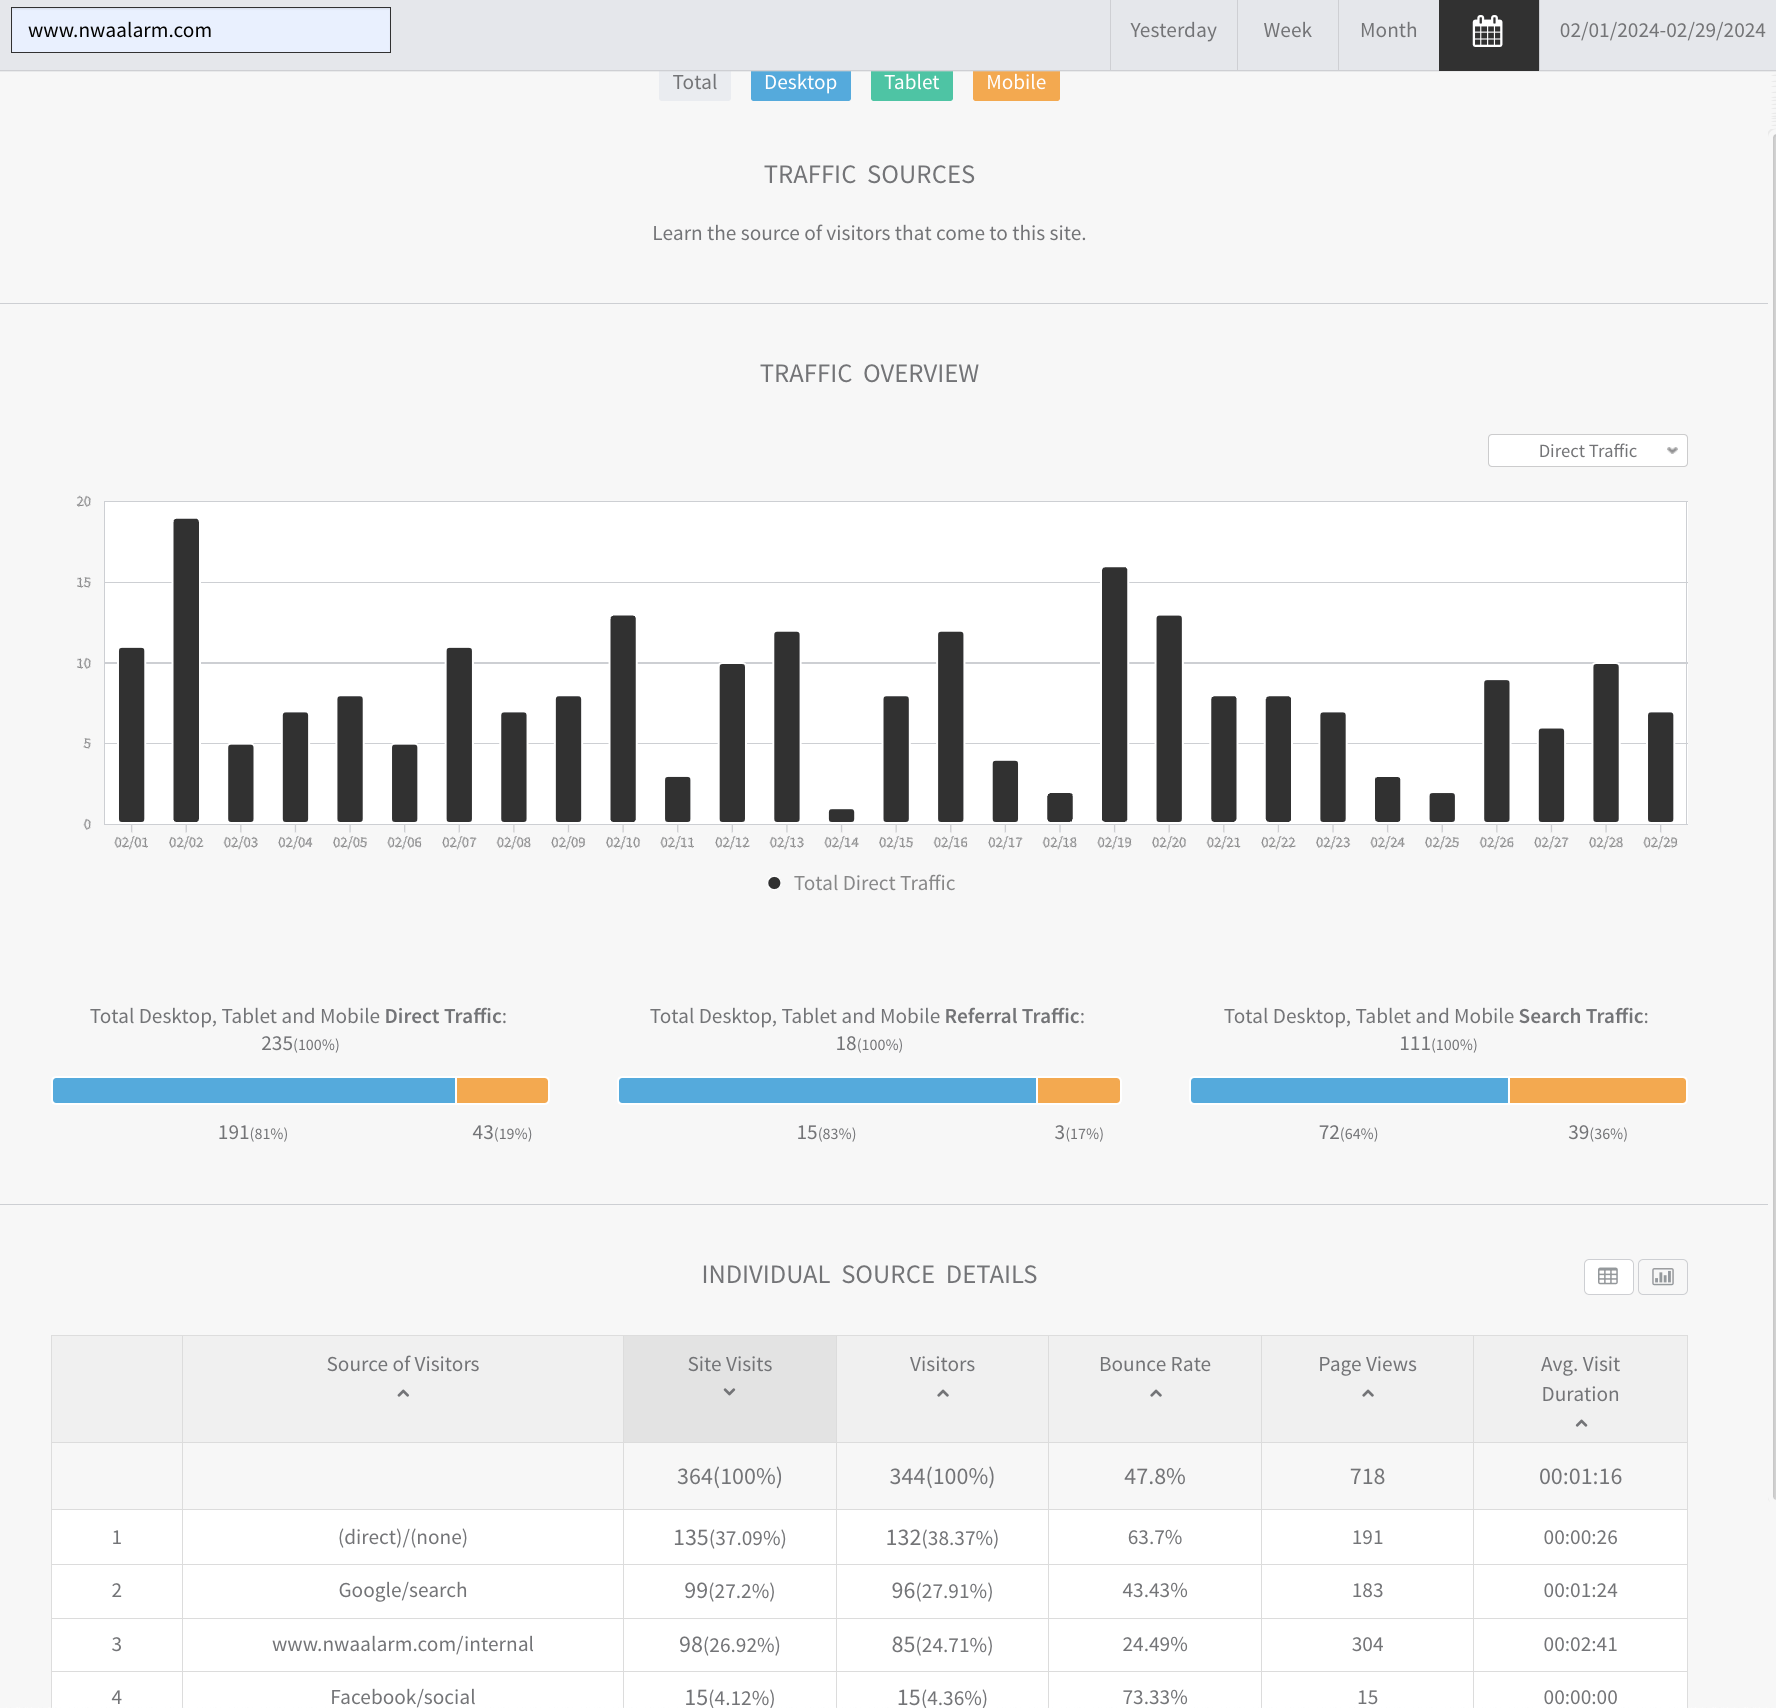Open the calendar date picker

pos(1488,31)
